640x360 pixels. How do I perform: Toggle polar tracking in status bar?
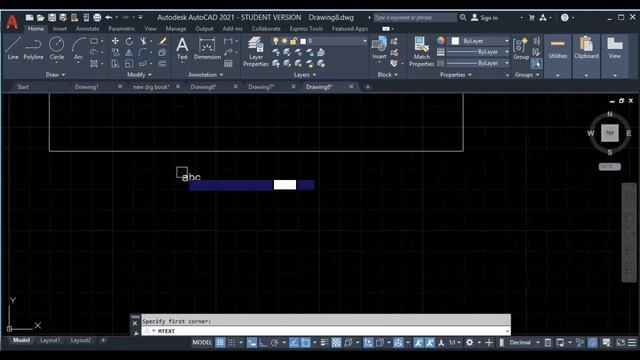[x=275, y=343]
